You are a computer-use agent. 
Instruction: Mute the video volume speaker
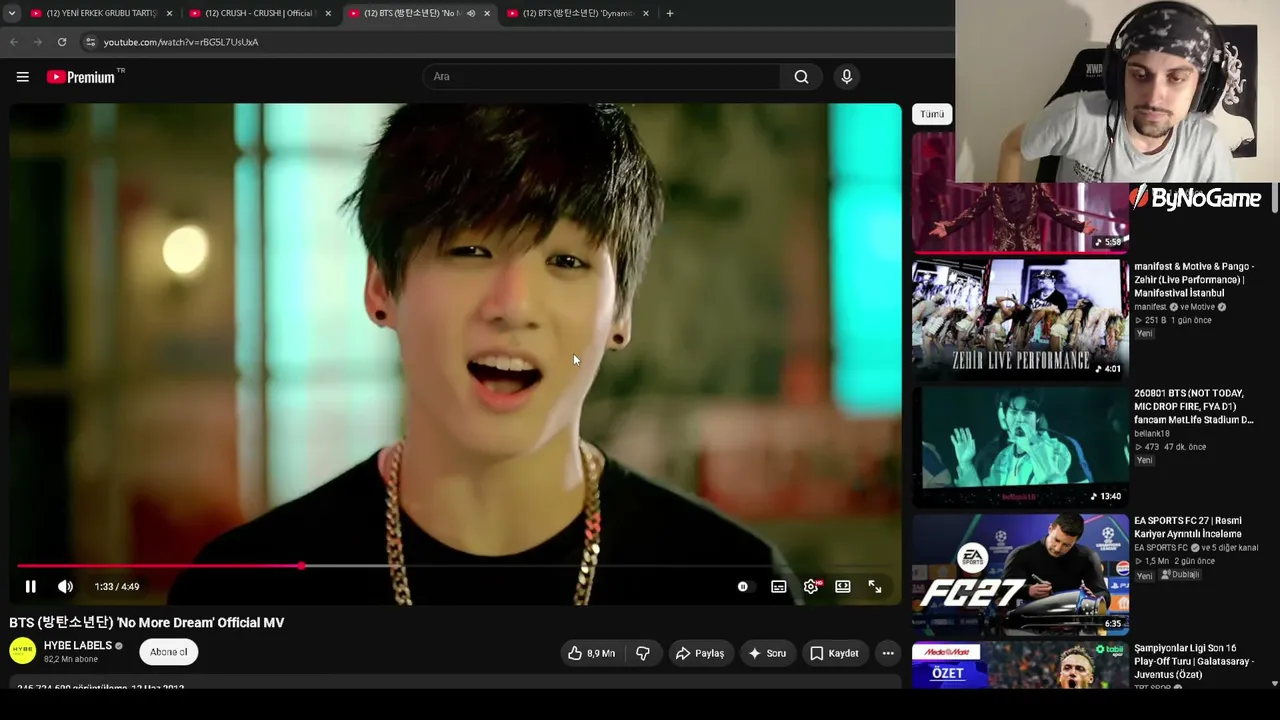65,587
